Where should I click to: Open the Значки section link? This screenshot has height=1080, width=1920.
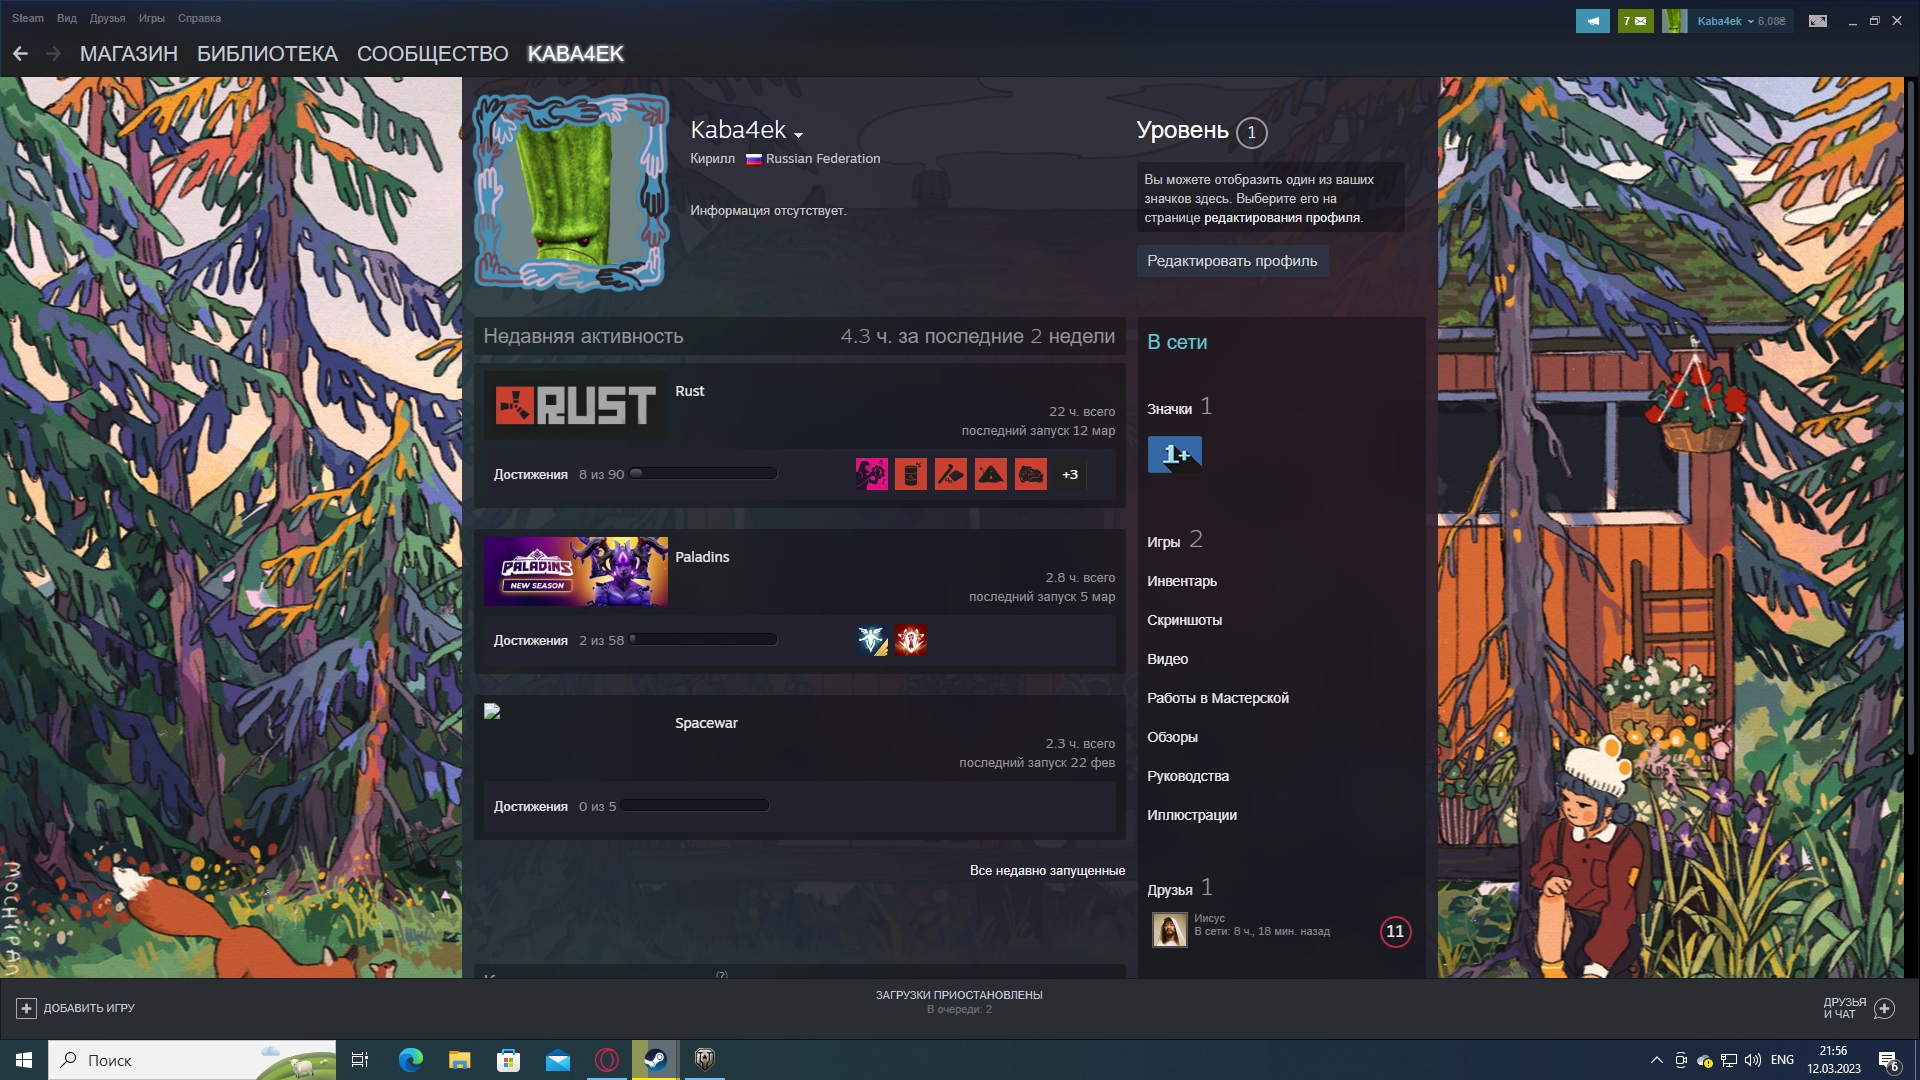click(1179, 407)
